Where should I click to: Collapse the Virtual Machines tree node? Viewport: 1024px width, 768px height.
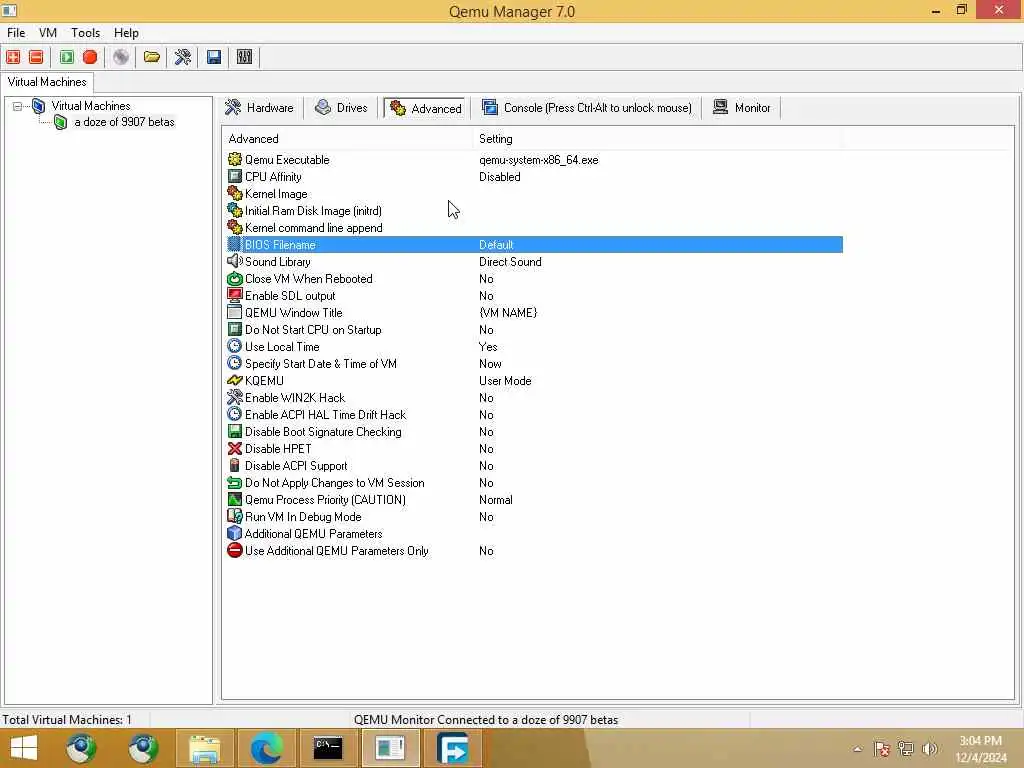17,106
